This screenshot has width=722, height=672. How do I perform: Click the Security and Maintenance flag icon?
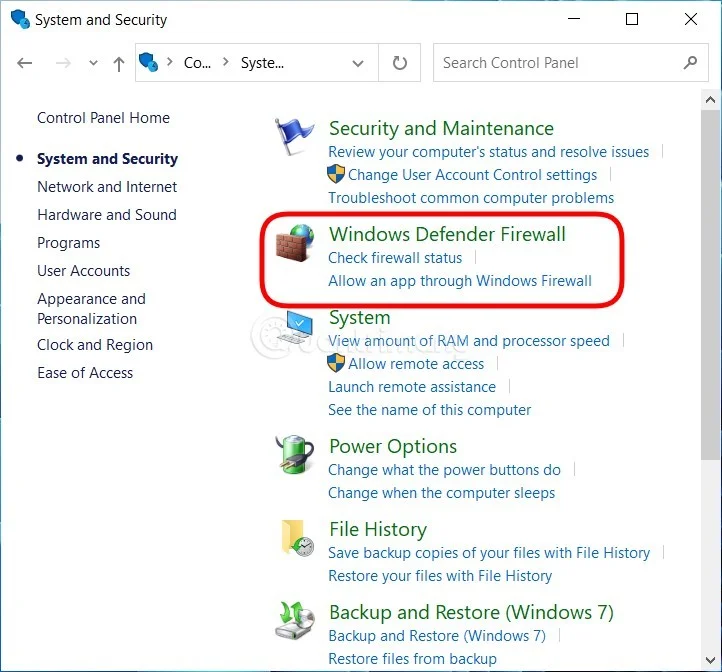tap(294, 136)
